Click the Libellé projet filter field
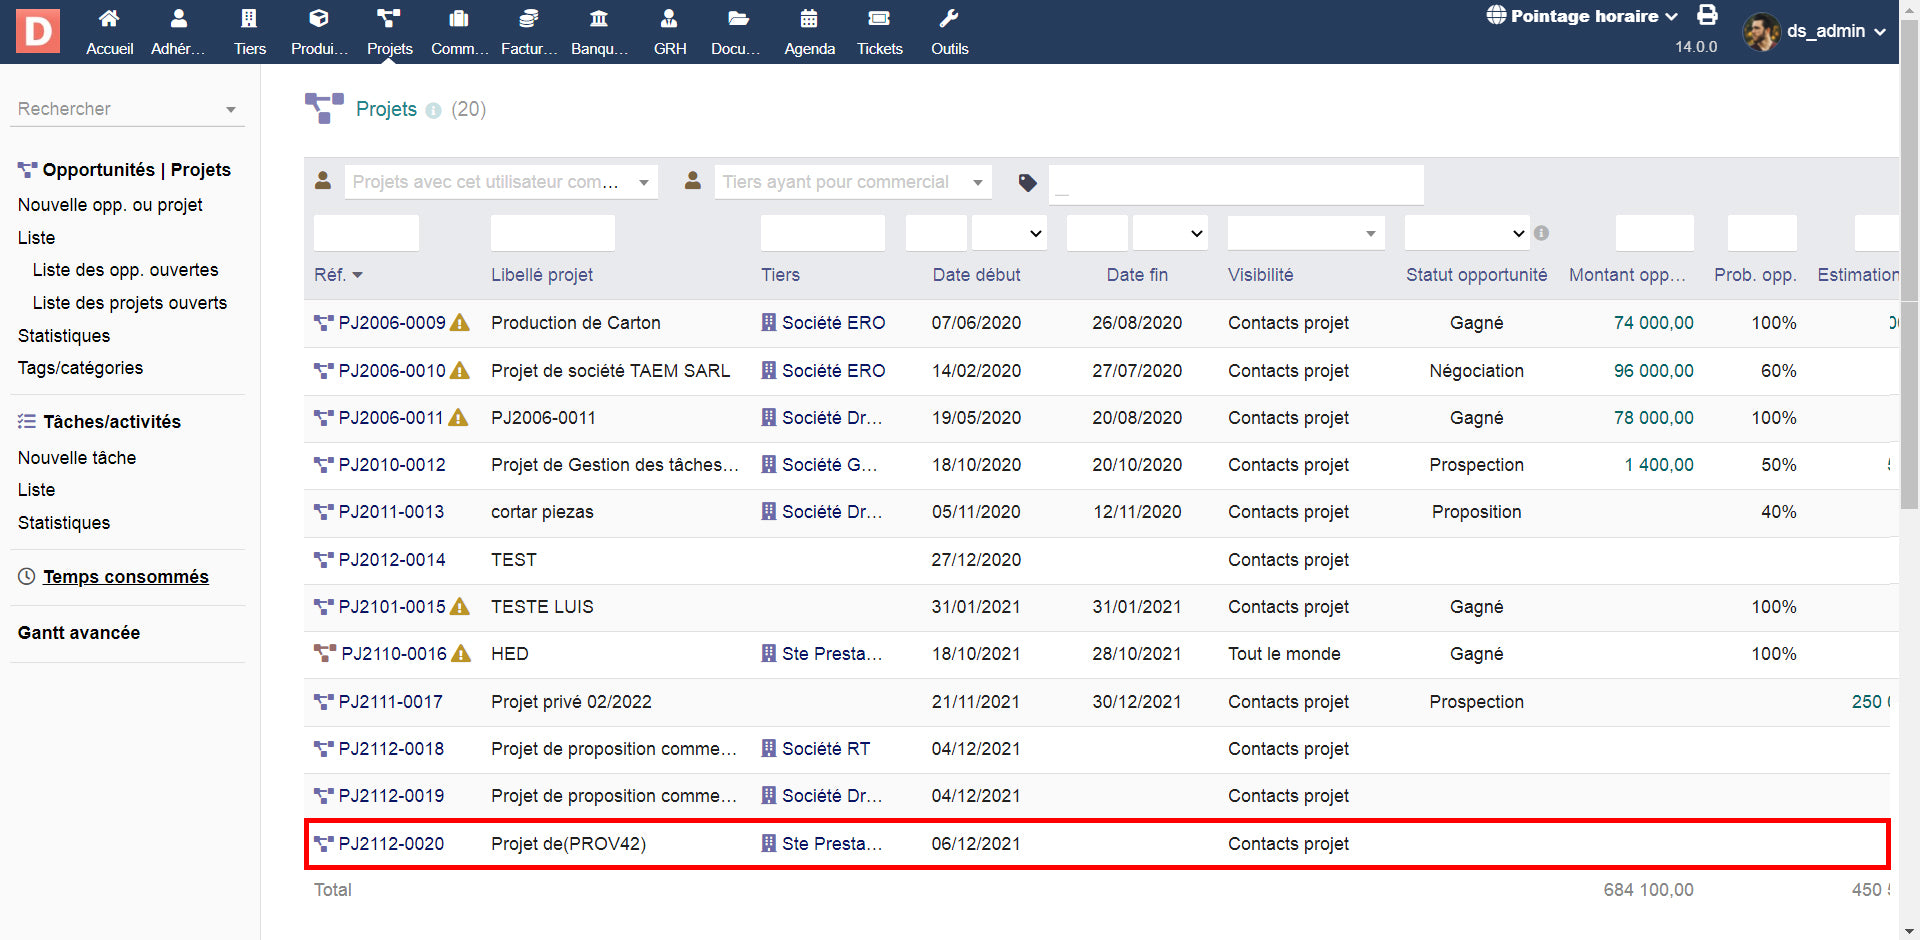This screenshot has height=940, width=1920. (552, 233)
